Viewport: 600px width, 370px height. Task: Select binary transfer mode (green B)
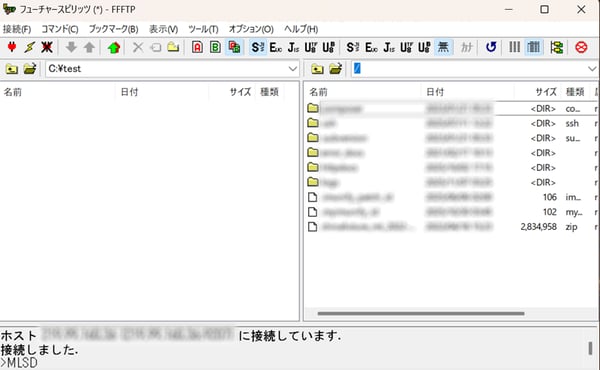[x=215, y=47]
